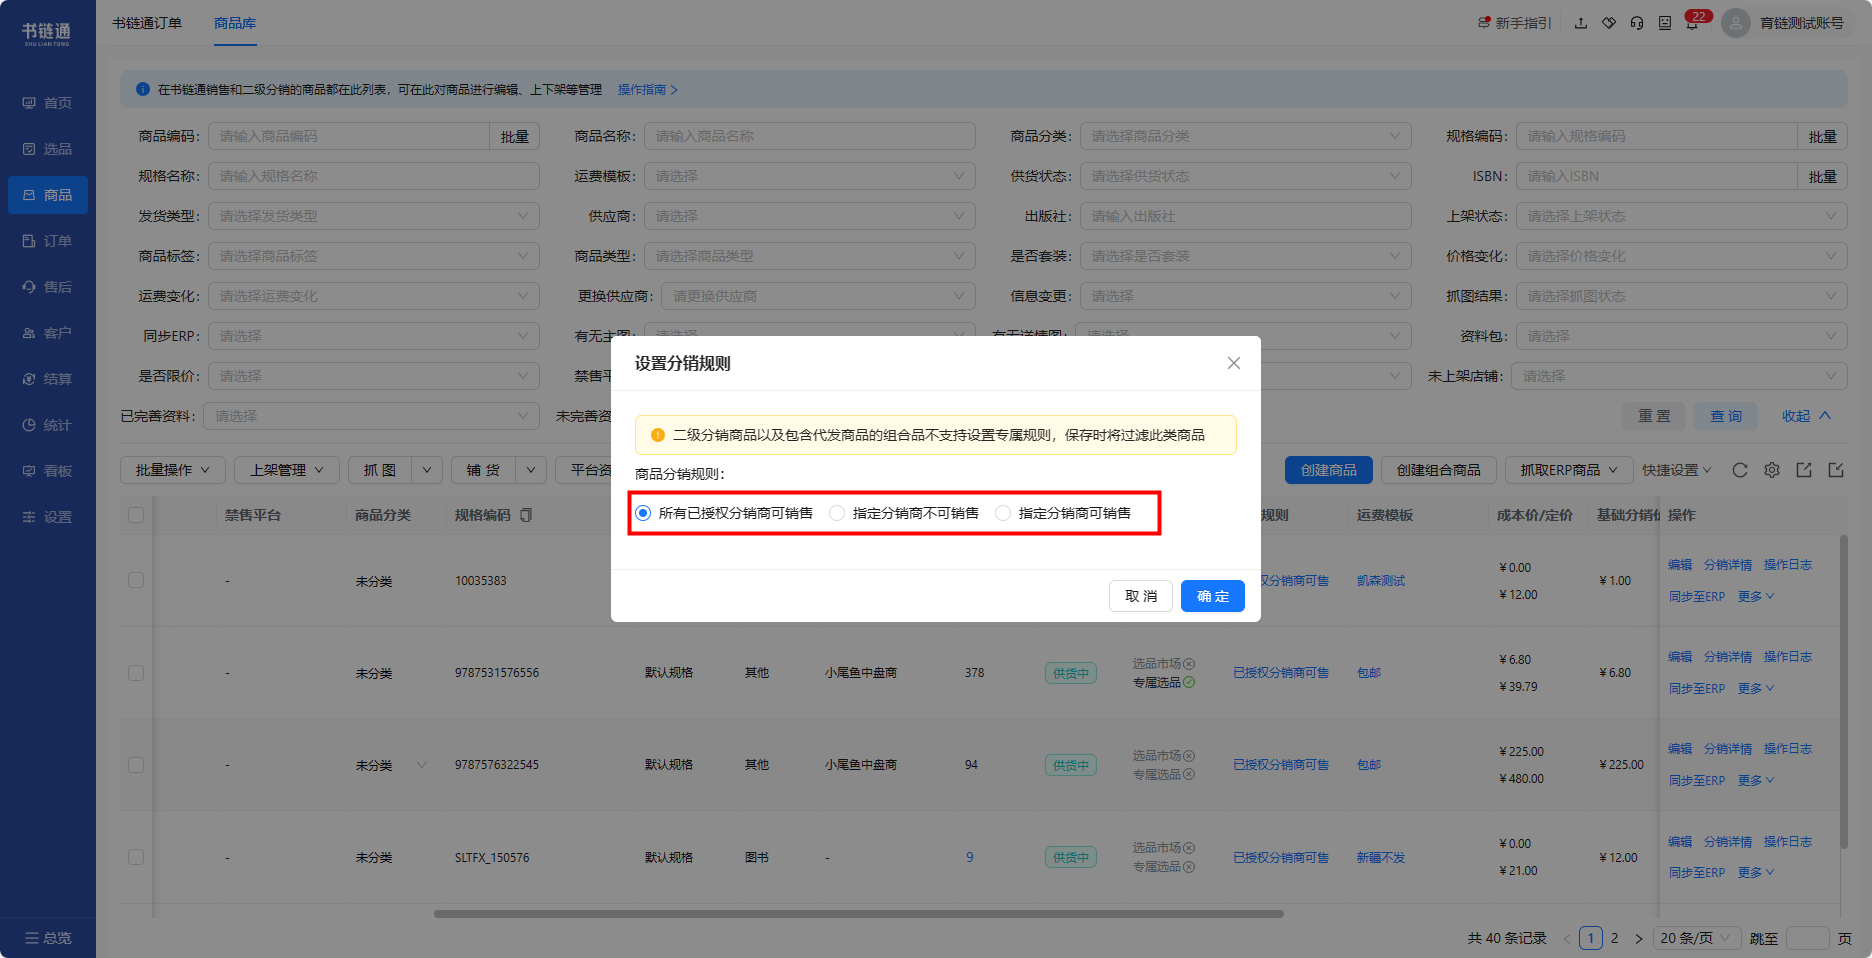Open 首页 in the sidebar
Viewport: 1872px width, 958px height.
click(47, 103)
